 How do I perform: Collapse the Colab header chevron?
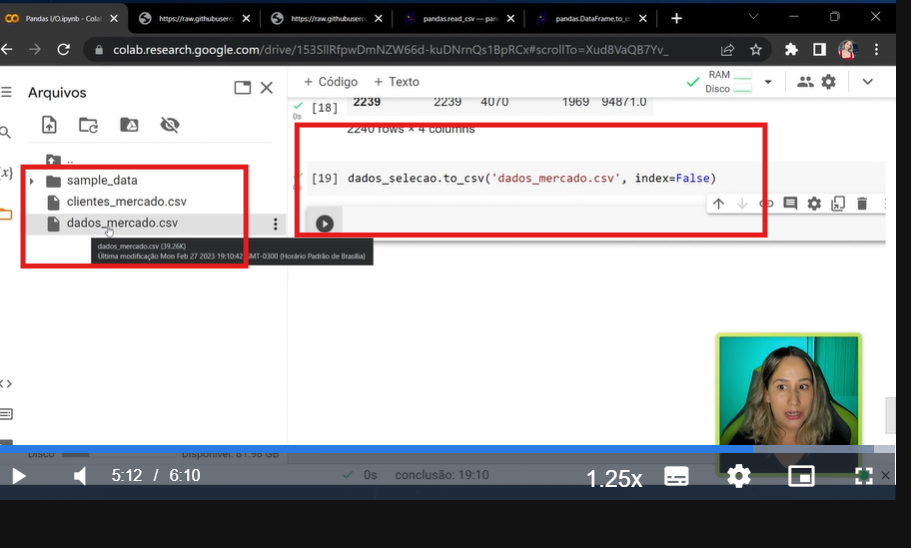pos(867,82)
